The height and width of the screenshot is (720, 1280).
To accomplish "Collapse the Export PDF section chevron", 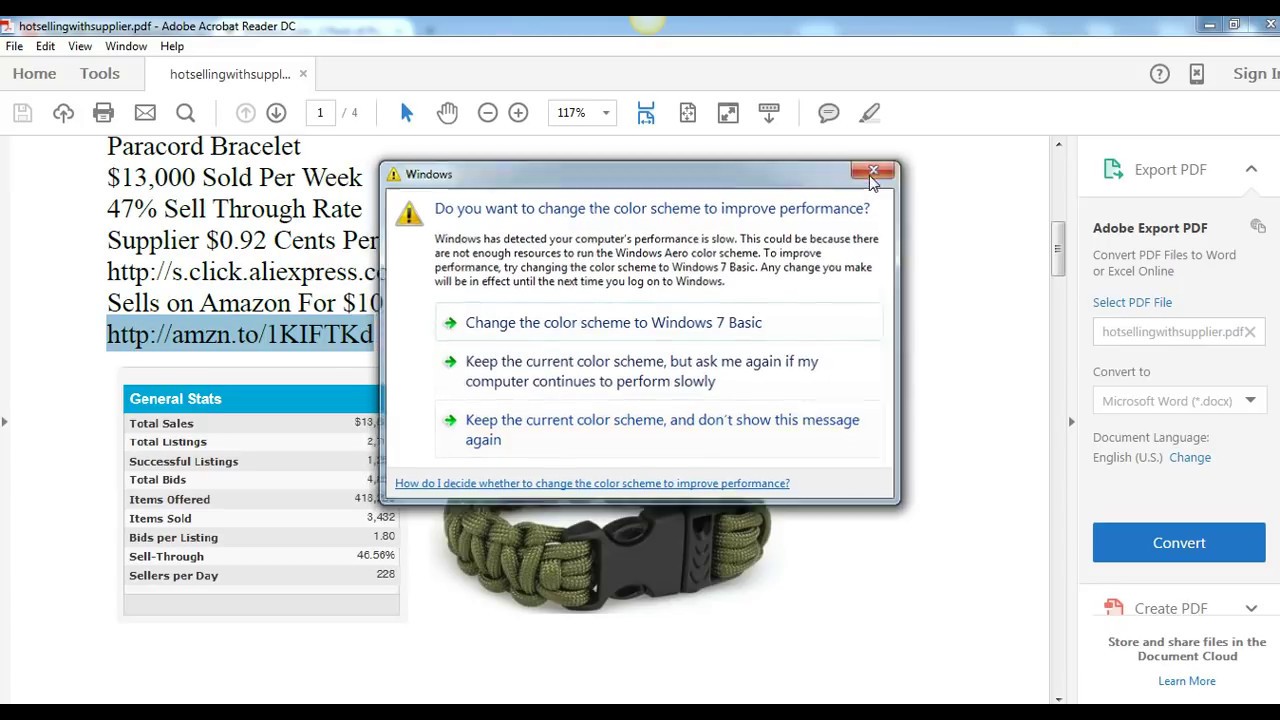I will tap(1251, 169).
